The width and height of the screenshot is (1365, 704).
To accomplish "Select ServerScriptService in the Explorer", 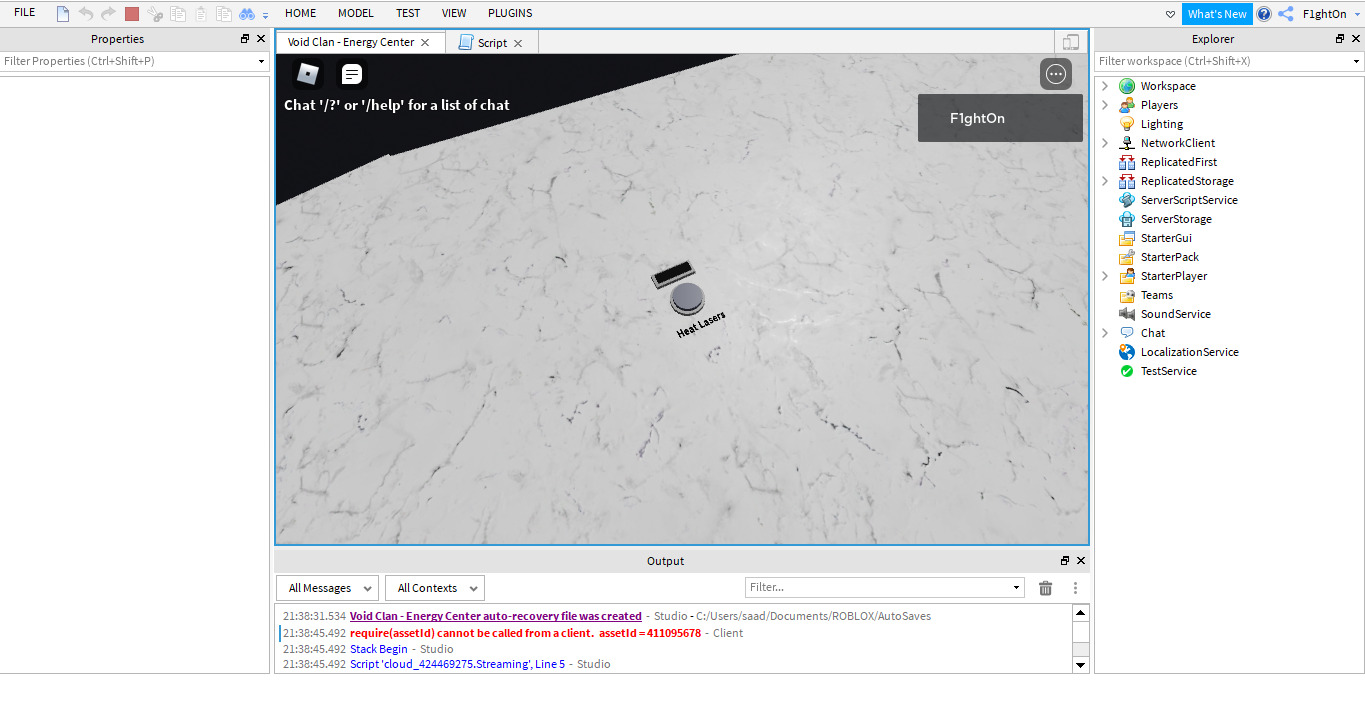I will [1188, 200].
